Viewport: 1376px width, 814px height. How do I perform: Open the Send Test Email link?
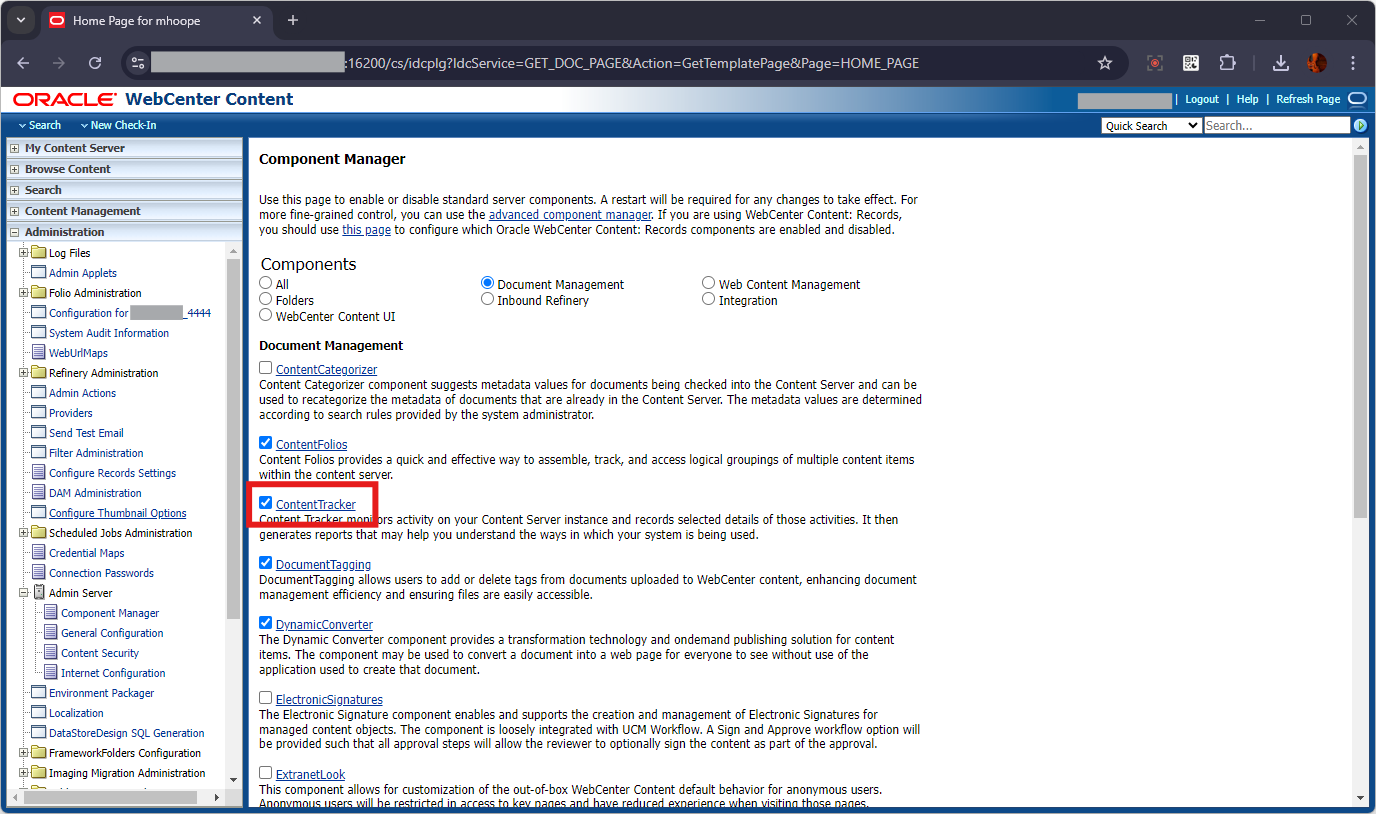tap(86, 433)
